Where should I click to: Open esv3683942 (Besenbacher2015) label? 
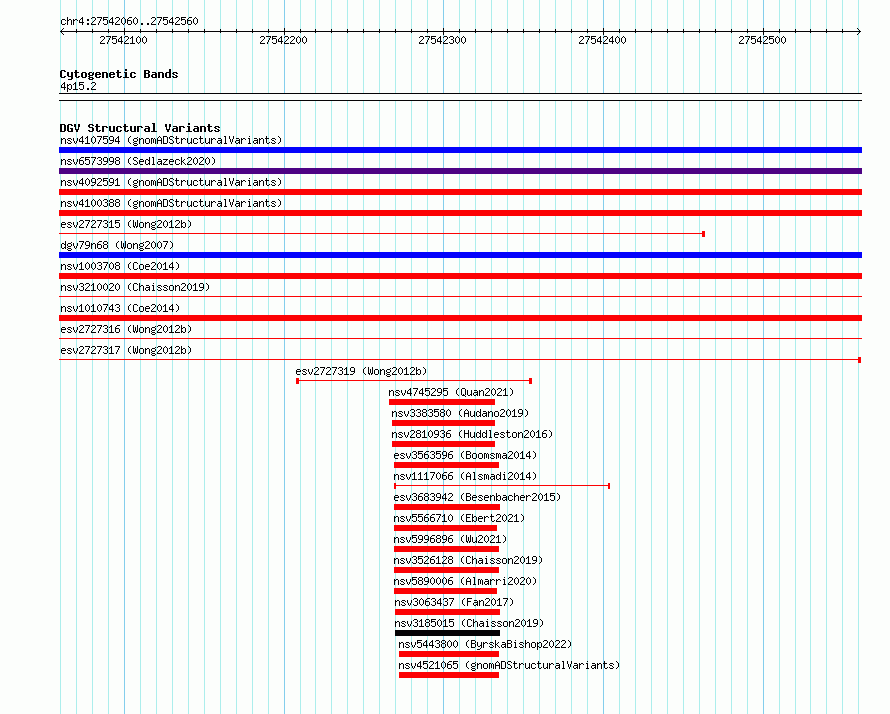(x=477, y=497)
